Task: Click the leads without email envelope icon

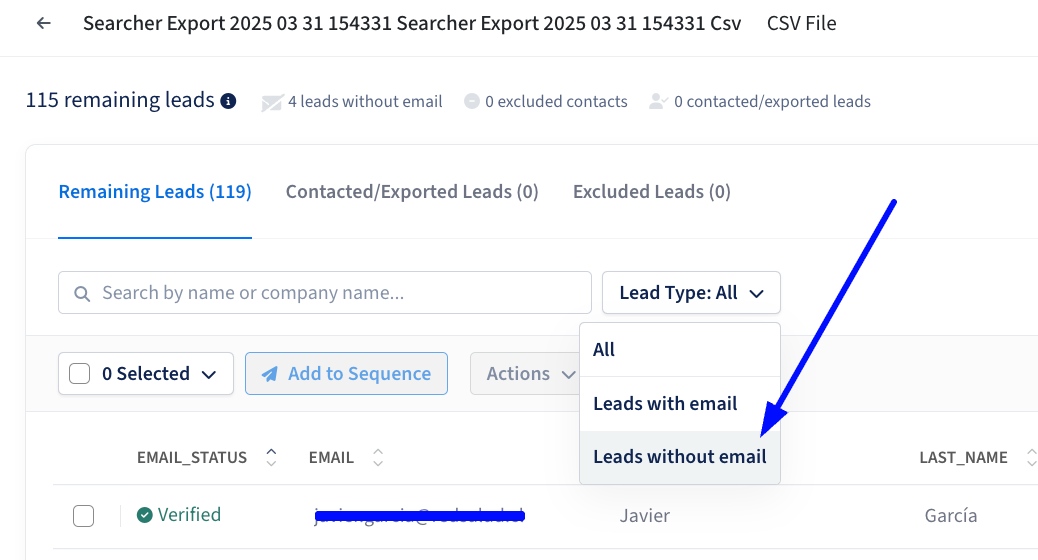Action: tap(272, 103)
